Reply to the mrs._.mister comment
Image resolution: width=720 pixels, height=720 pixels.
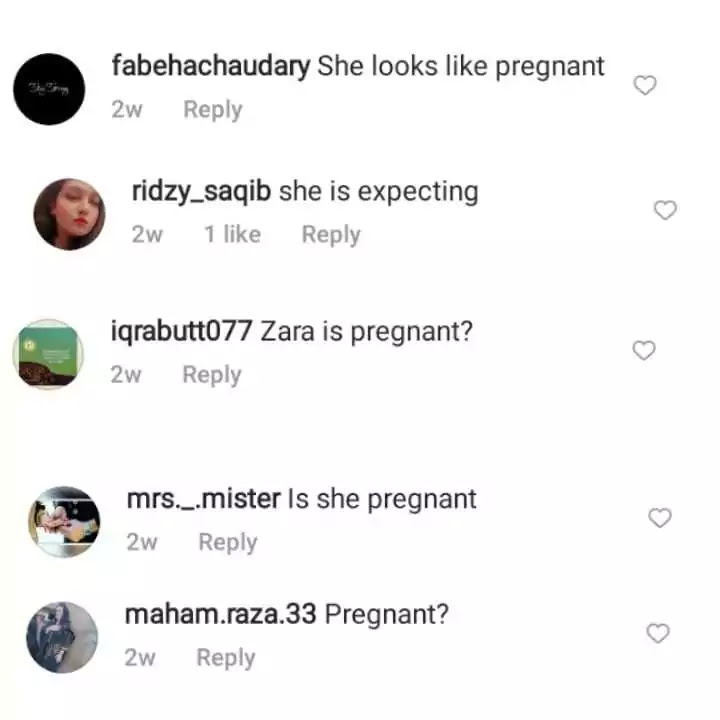point(228,543)
